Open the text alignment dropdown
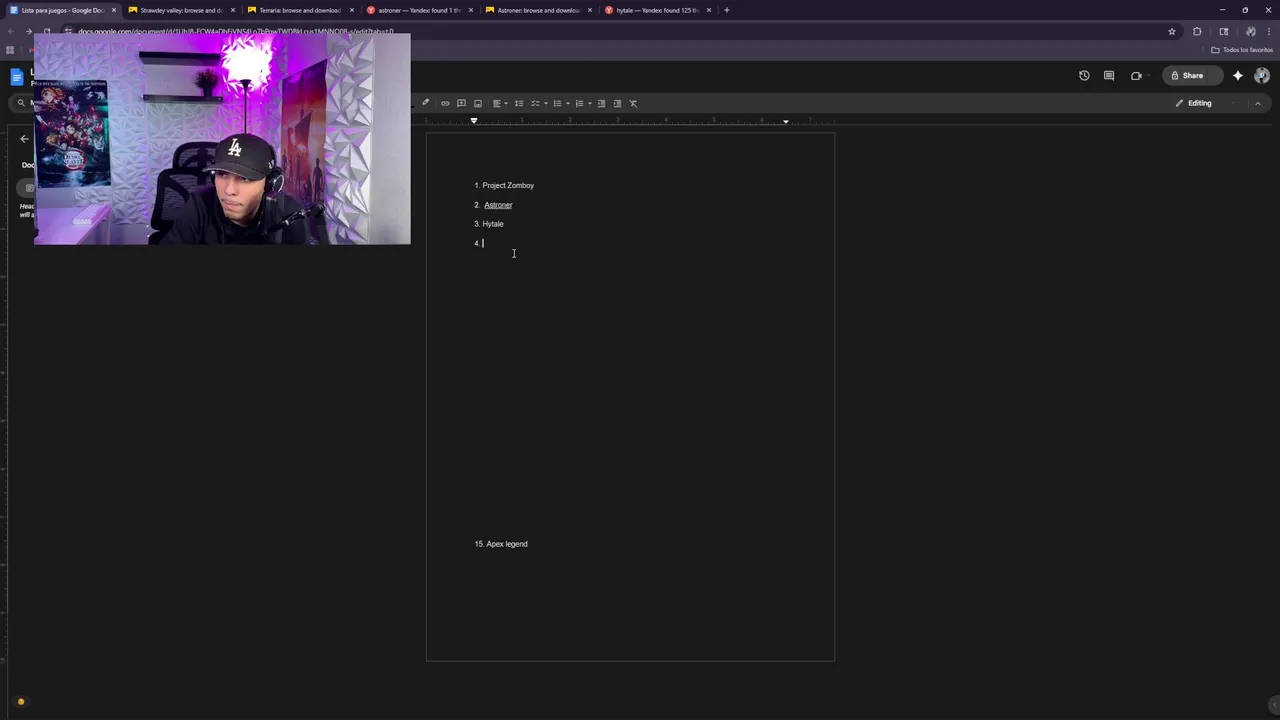 [499, 103]
